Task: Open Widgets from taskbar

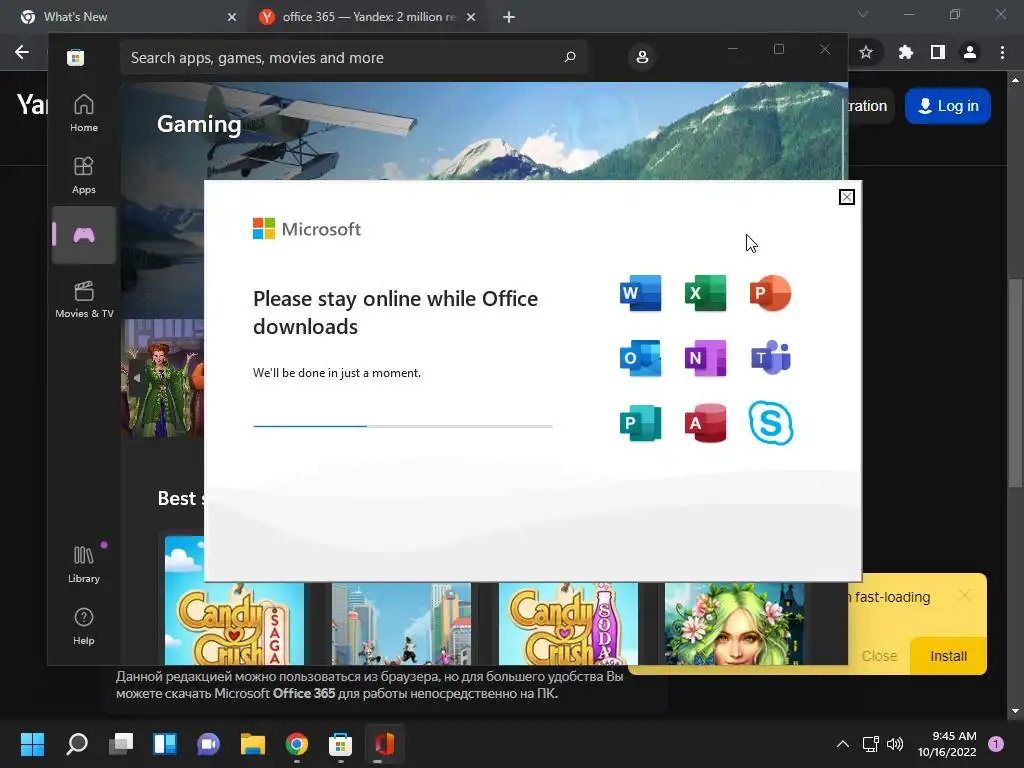Action: click(x=165, y=744)
